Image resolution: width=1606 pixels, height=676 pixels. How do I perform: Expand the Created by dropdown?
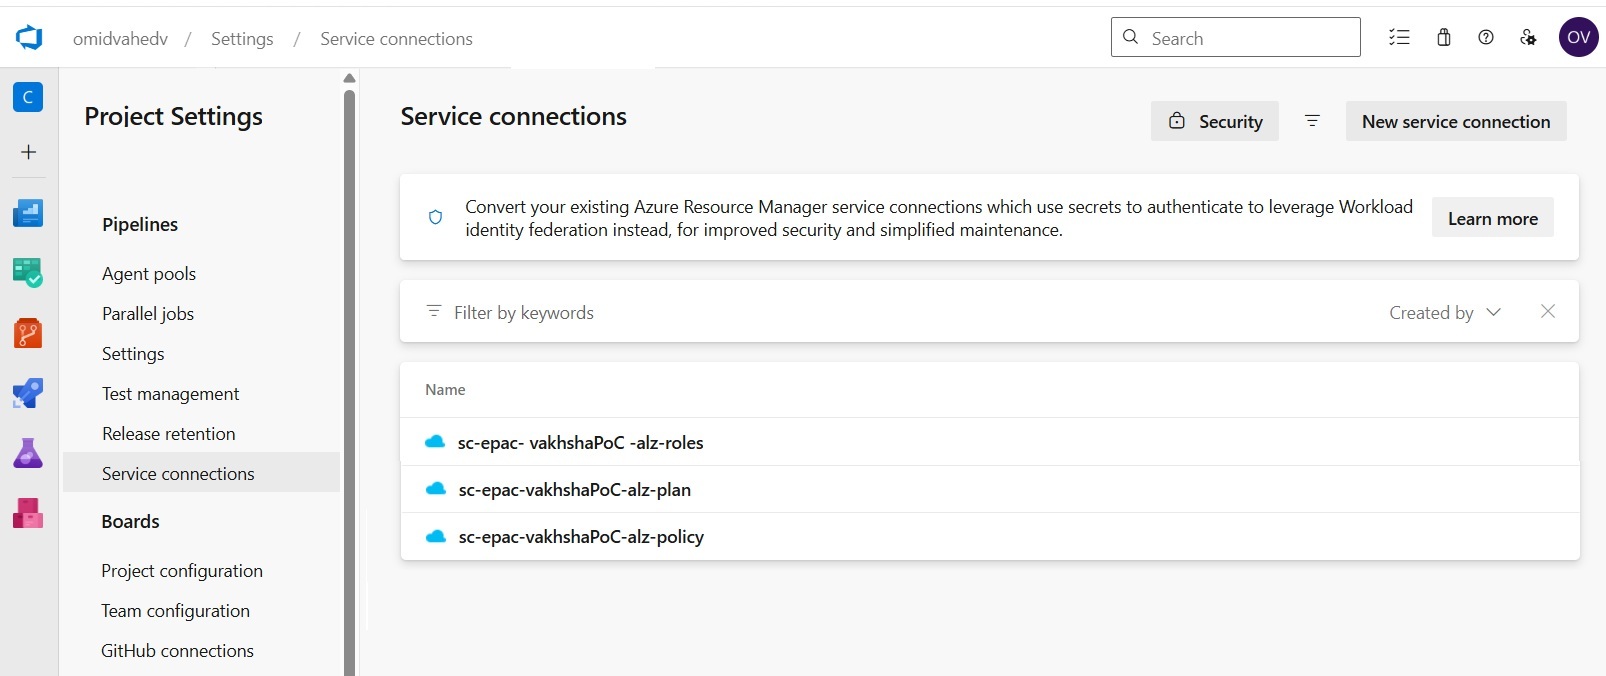tap(1445, 313)
